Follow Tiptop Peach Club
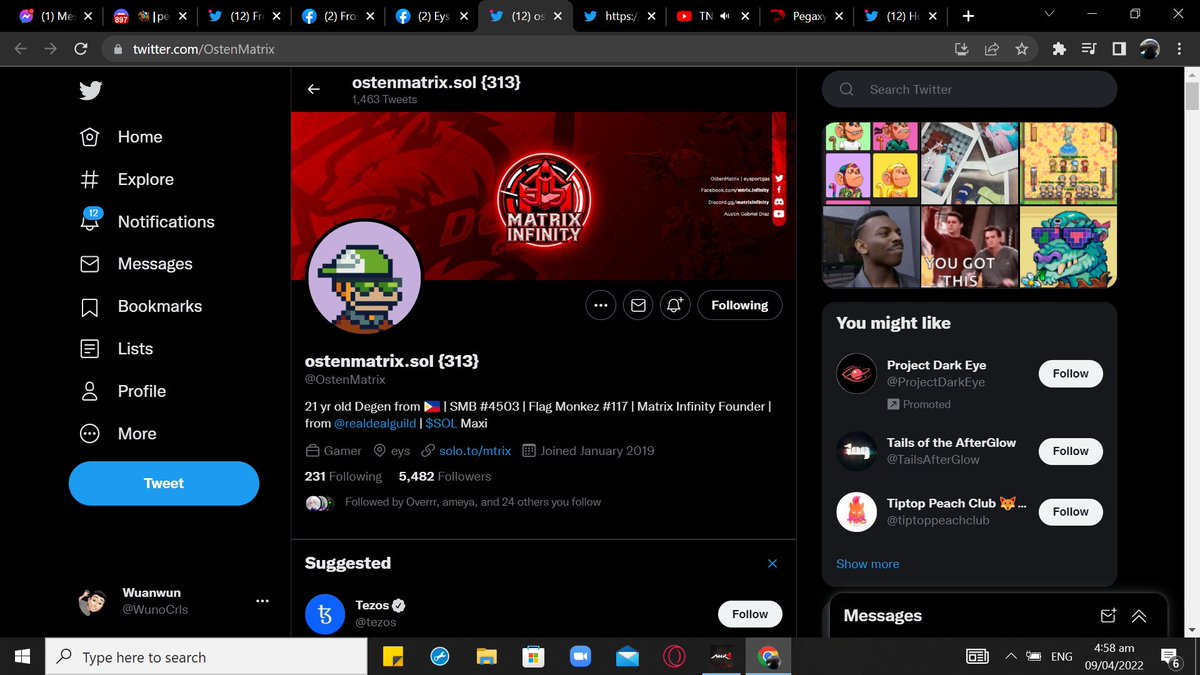Image resolution: width=1200 pixels, height=675 pixels. point(1070,512)
